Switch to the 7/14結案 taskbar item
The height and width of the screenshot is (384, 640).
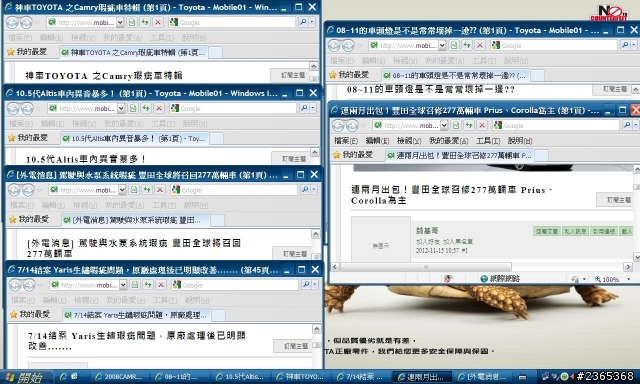point(361,377)
